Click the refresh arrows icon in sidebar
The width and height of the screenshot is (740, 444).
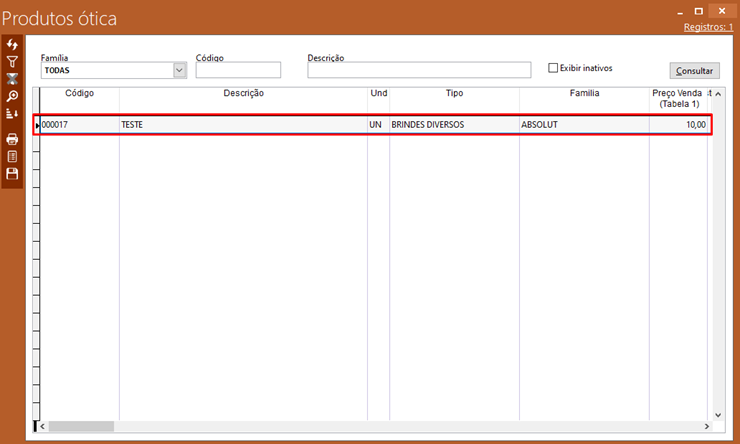click(x=12, y=45)
